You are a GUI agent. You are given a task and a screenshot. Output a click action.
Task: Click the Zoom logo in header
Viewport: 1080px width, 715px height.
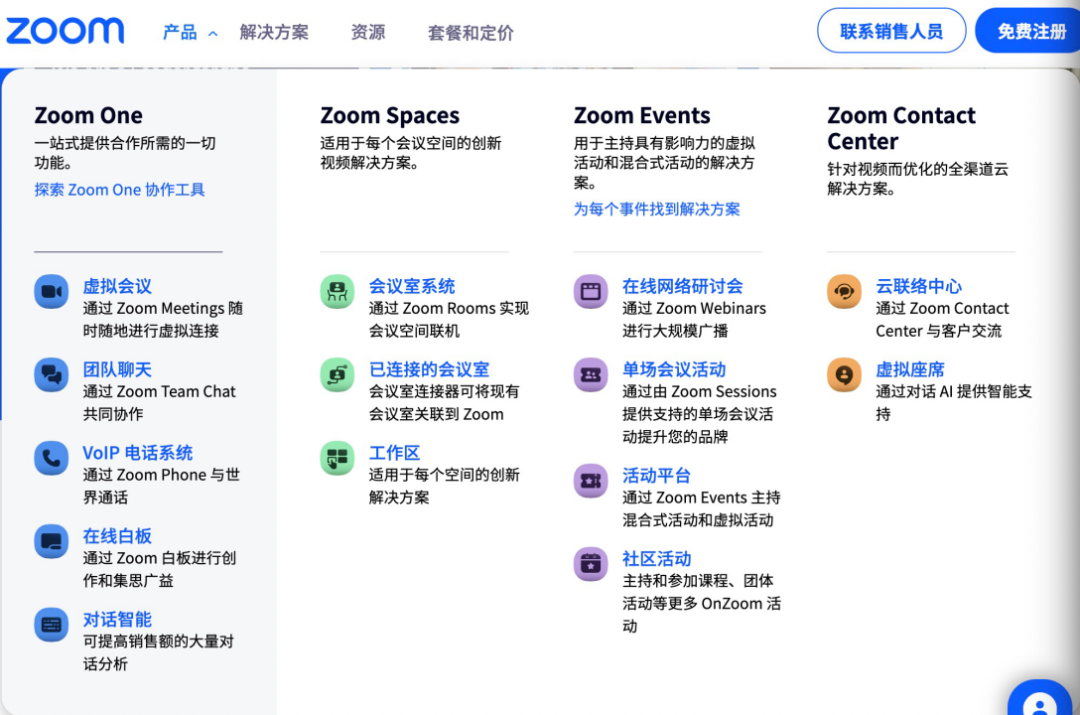coord(65,31)
